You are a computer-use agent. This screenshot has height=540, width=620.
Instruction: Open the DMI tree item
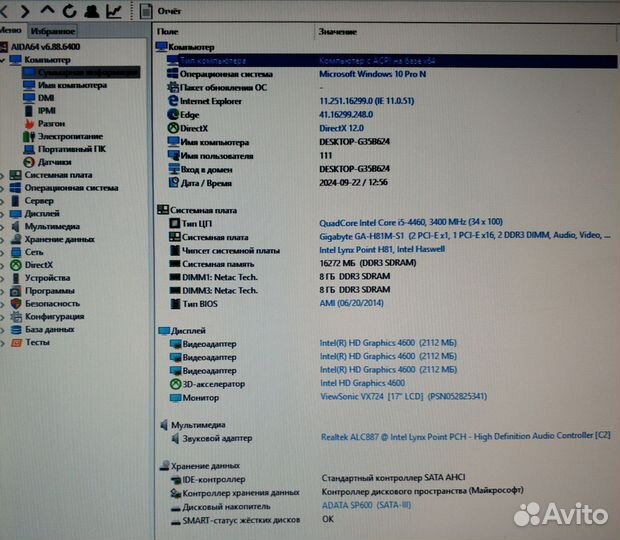click(46, 98)
